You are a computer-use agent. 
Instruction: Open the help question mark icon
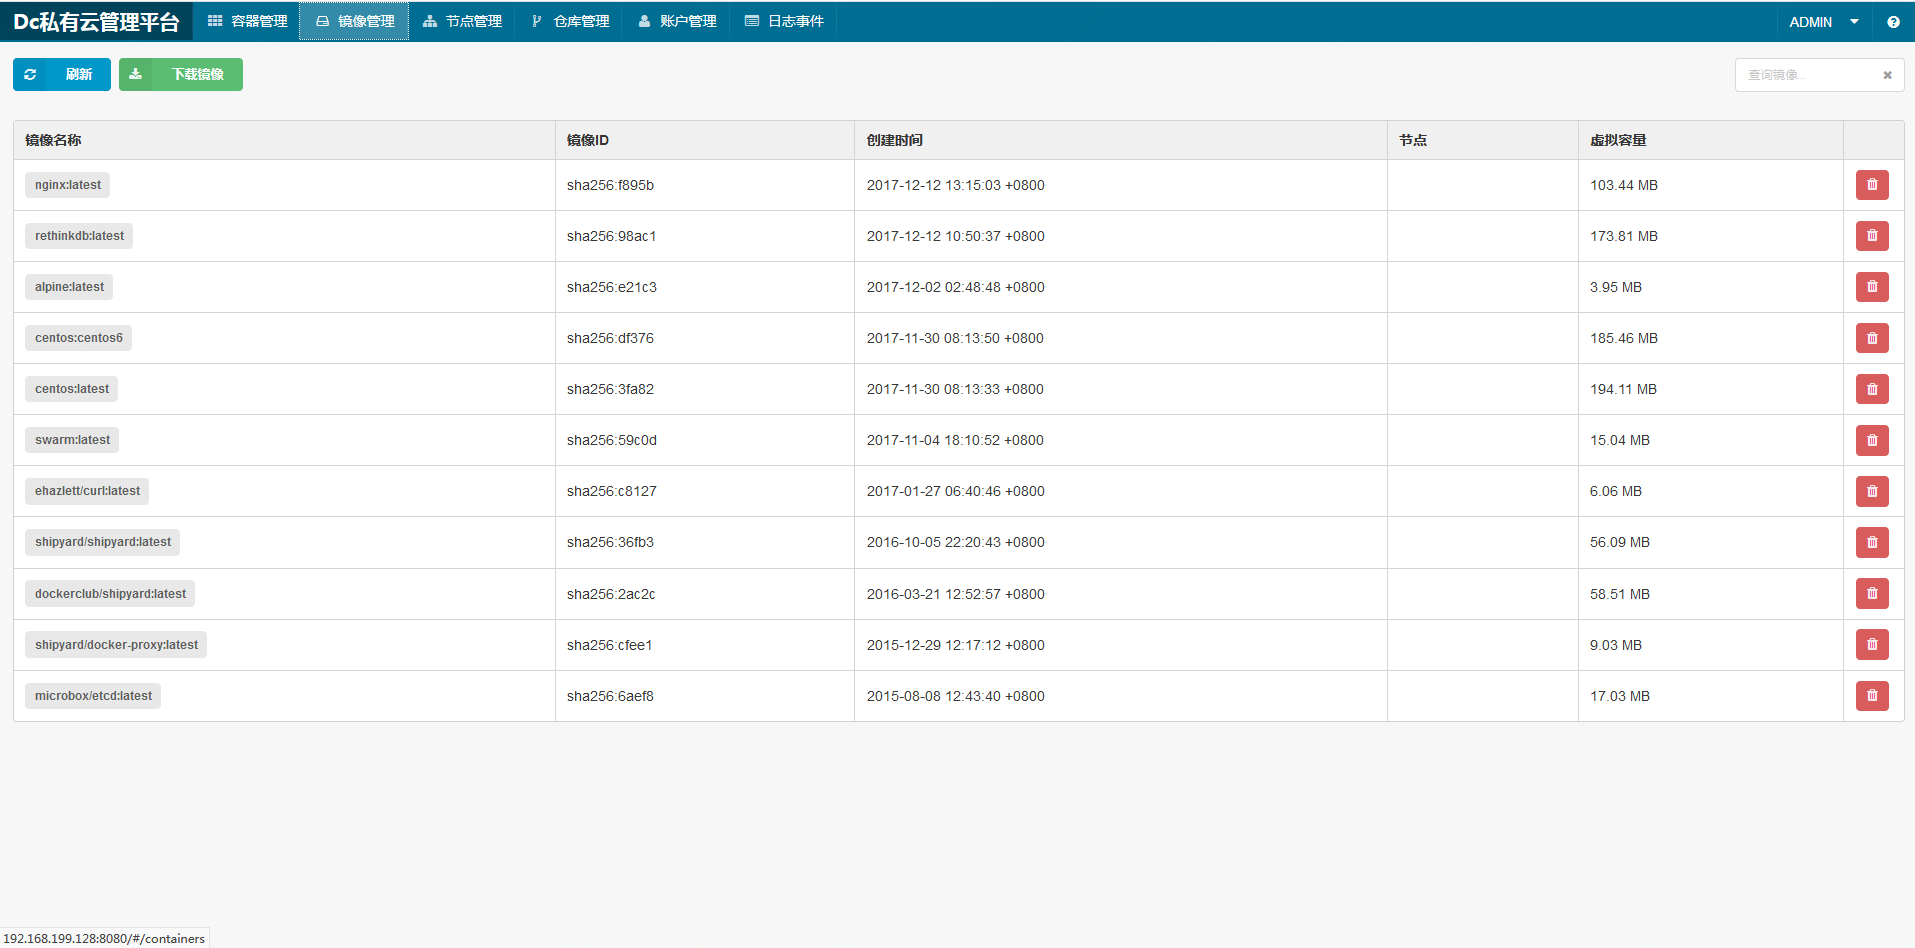pos(1893,22)
